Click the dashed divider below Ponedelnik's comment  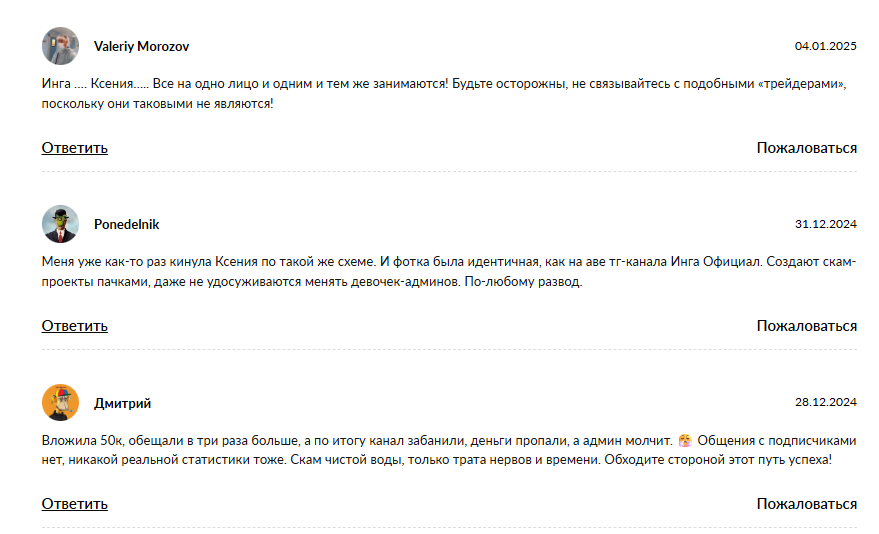click(x=449, y=350)
